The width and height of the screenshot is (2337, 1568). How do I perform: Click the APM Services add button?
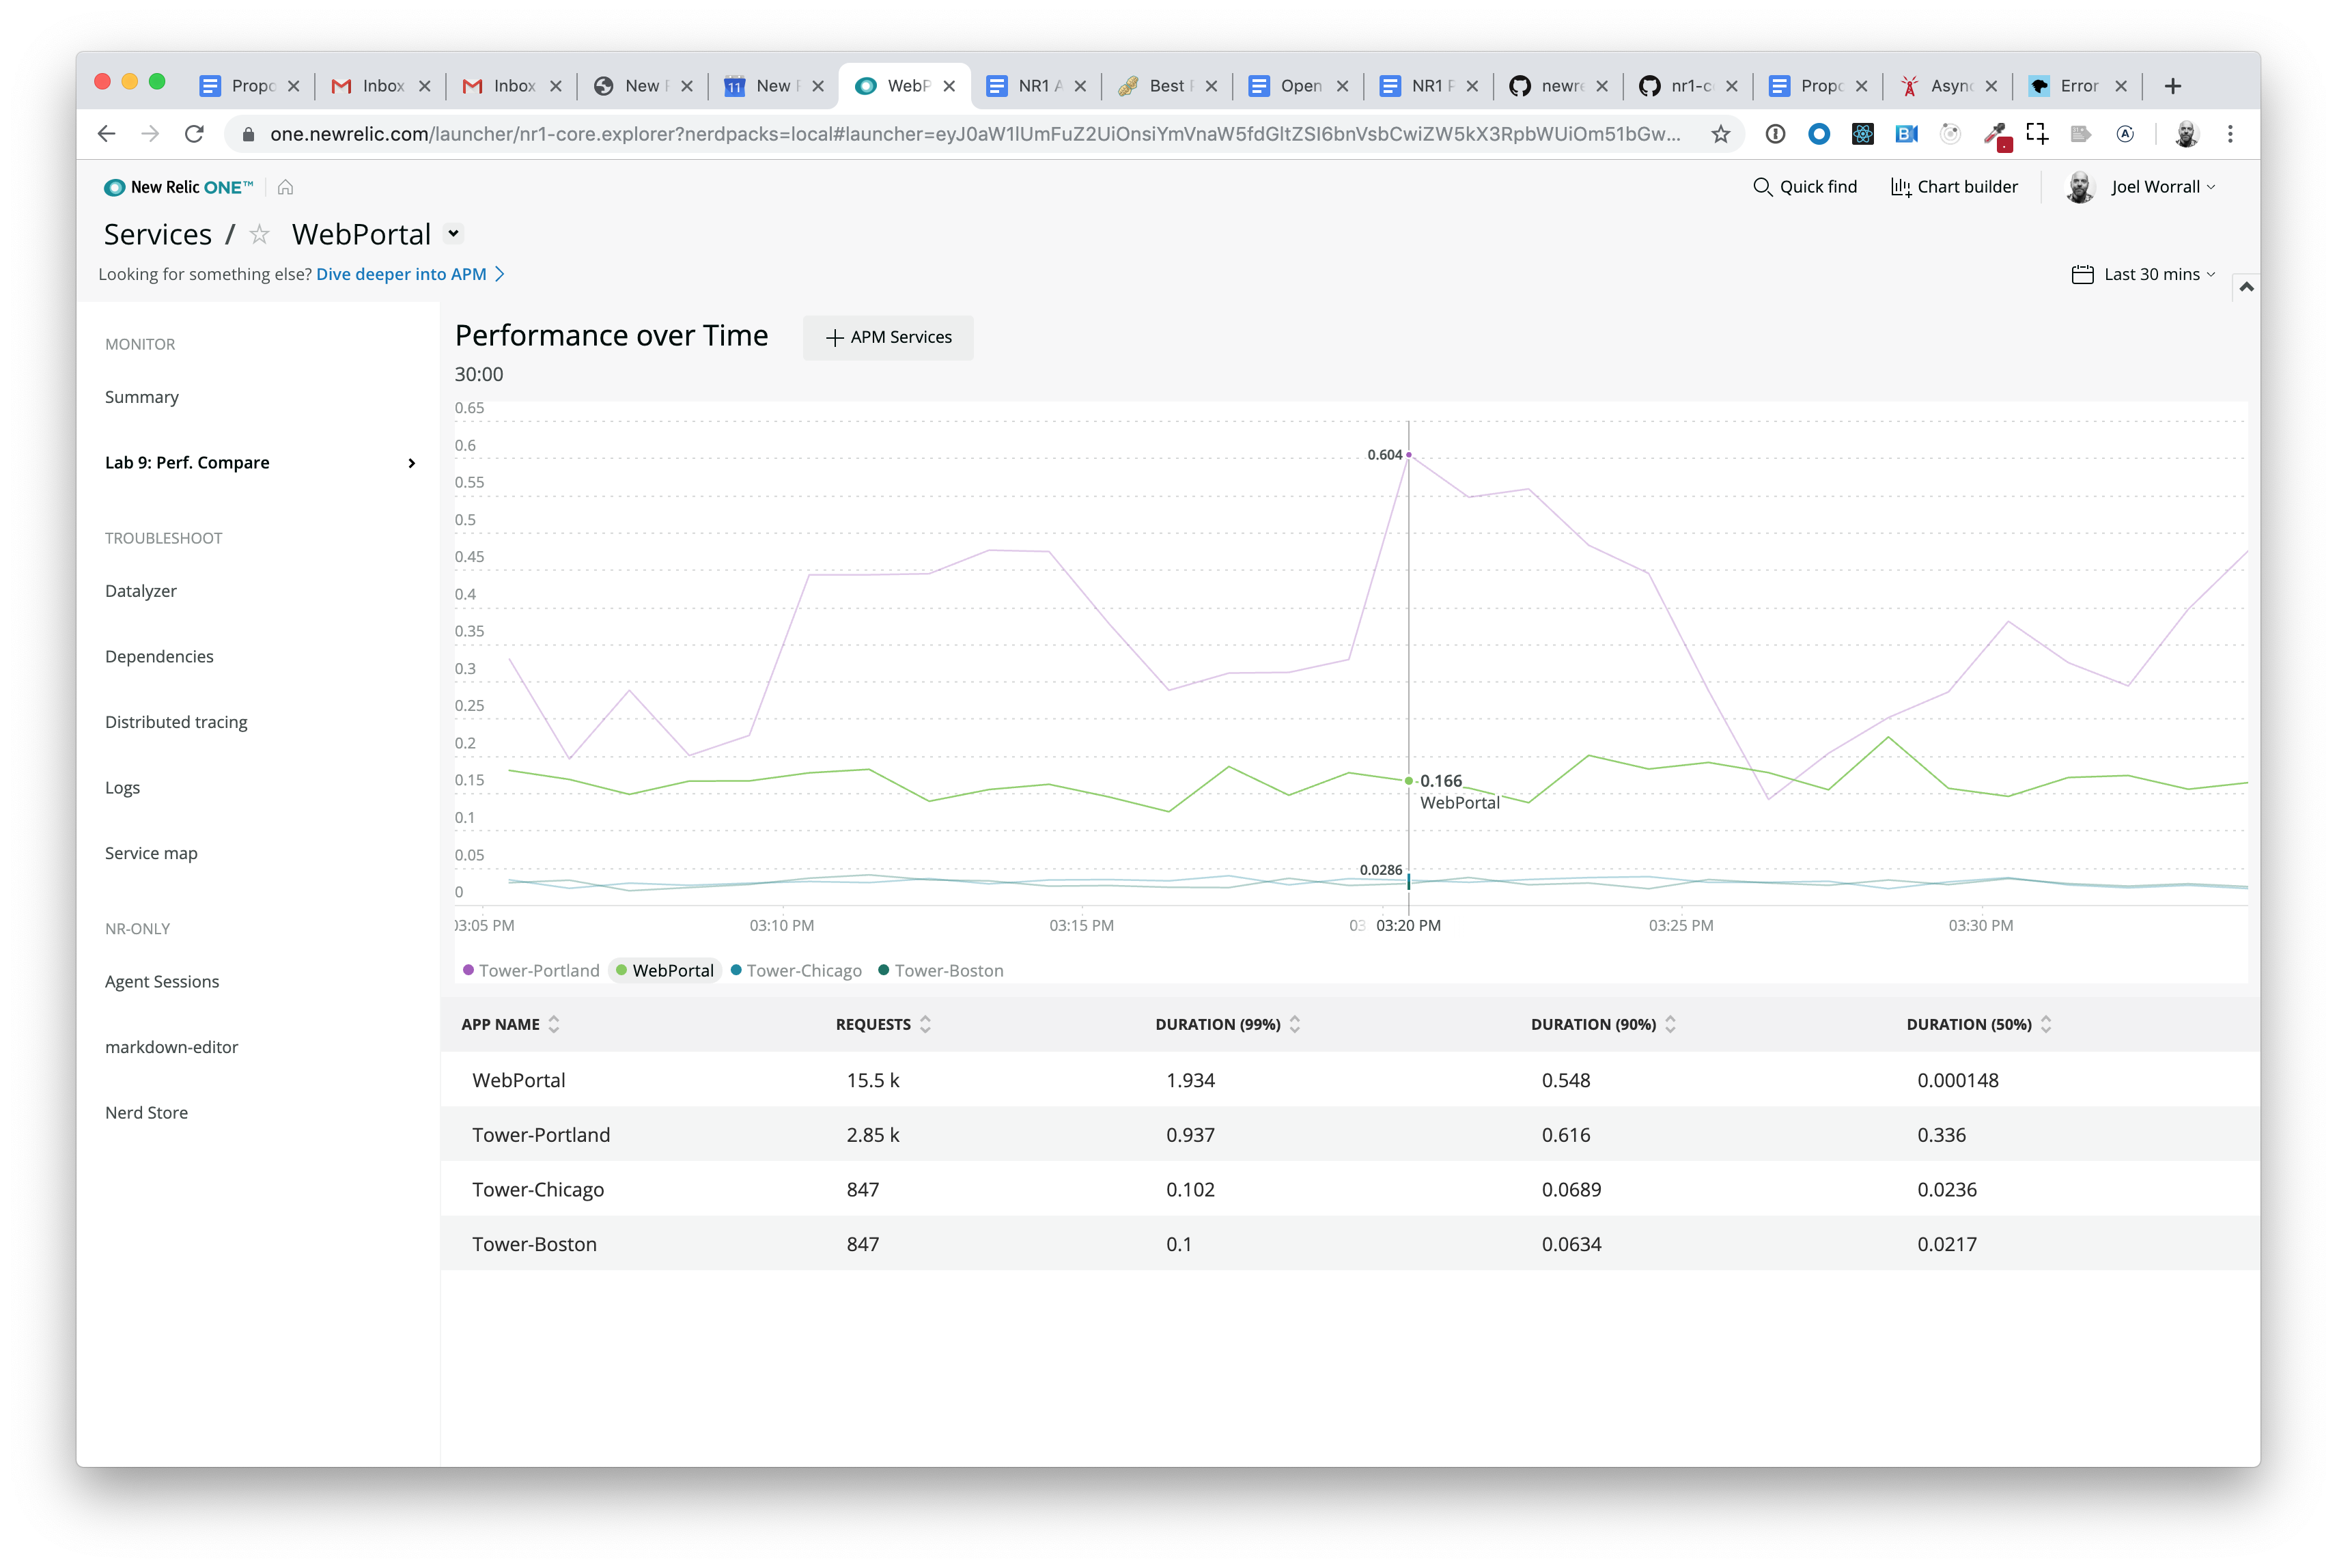[888, 337]
